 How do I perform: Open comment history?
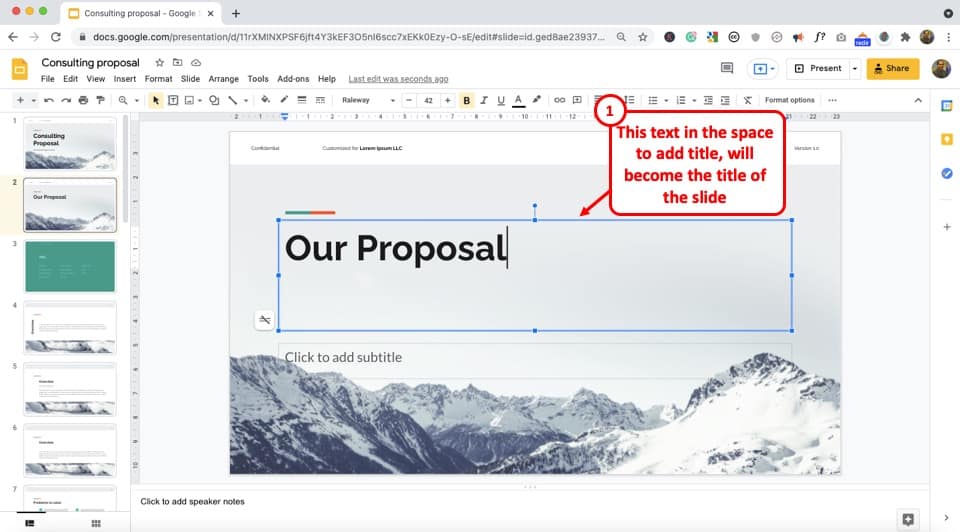(727, 68)
